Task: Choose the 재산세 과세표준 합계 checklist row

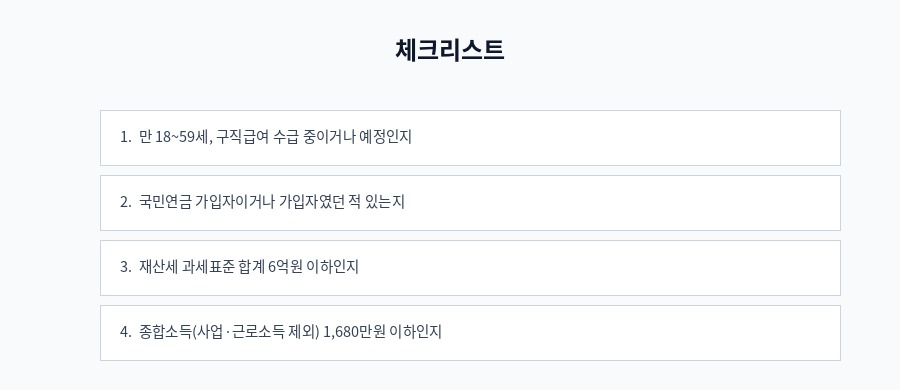Action: [x=470, y=268]
